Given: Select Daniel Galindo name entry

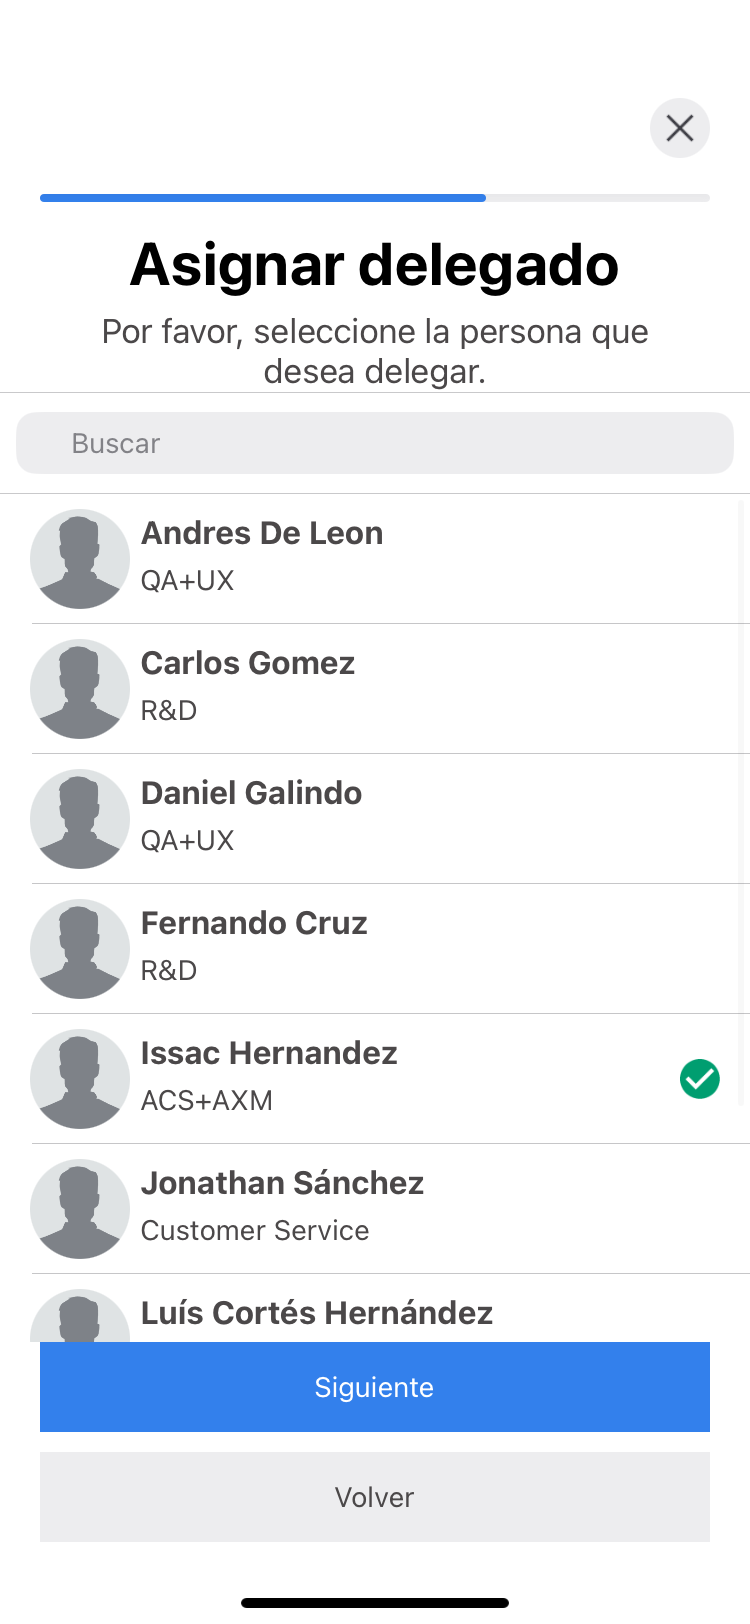Looking at the screenshot, I should coord(251,794).
